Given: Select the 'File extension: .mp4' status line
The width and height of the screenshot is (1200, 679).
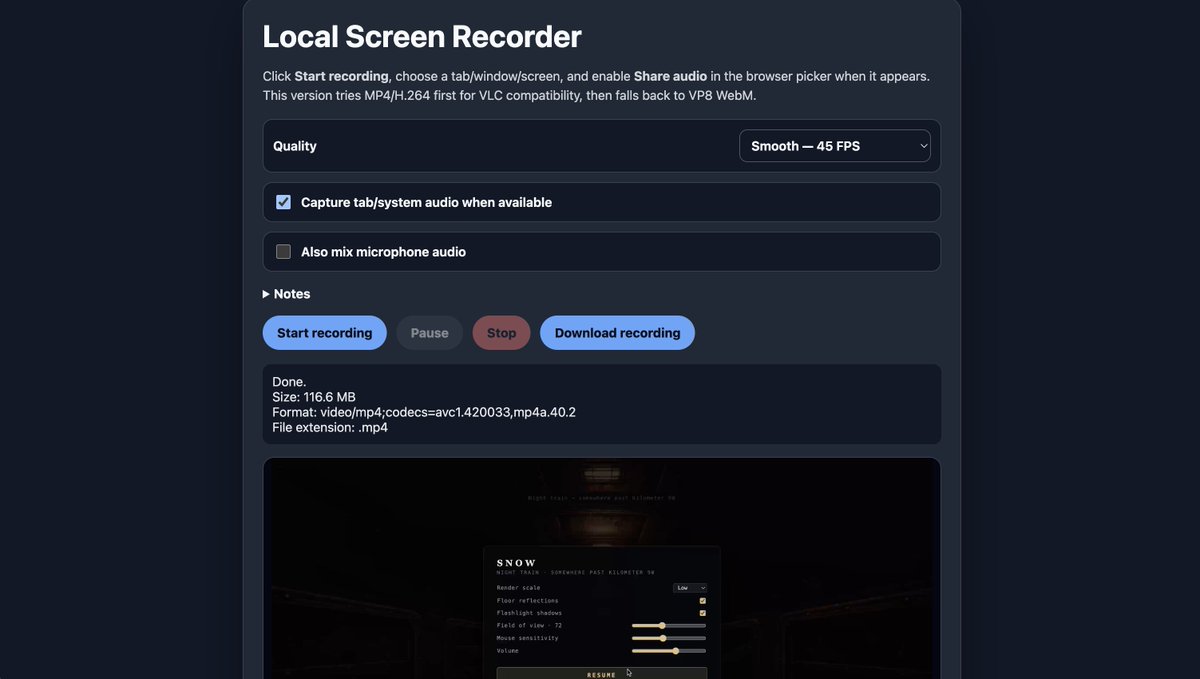Looking at the screenshot, I should click(330, 427).
